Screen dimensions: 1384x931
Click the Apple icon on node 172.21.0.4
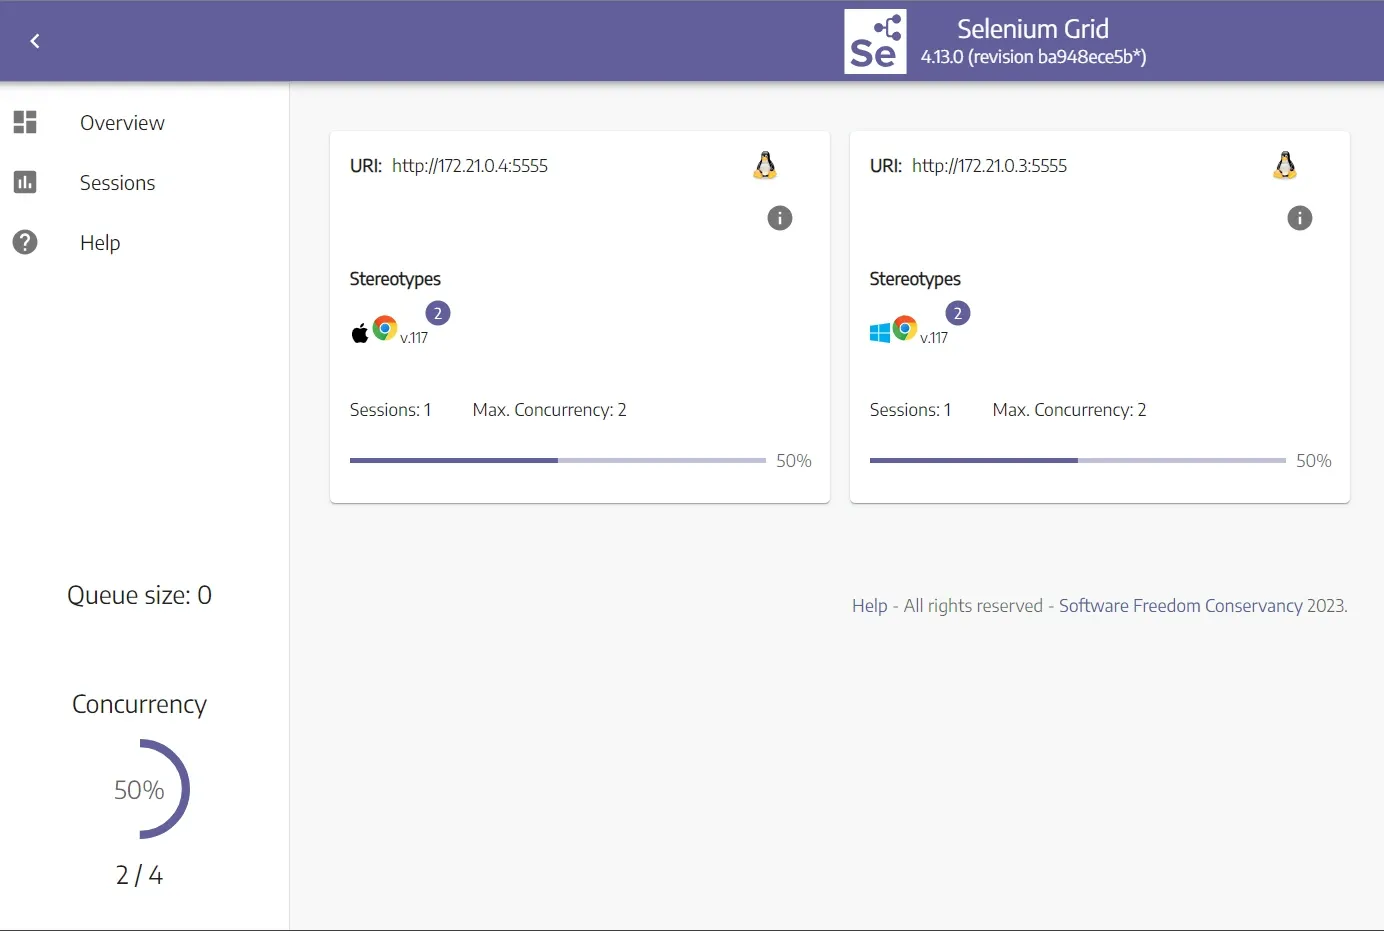[360, 330]
